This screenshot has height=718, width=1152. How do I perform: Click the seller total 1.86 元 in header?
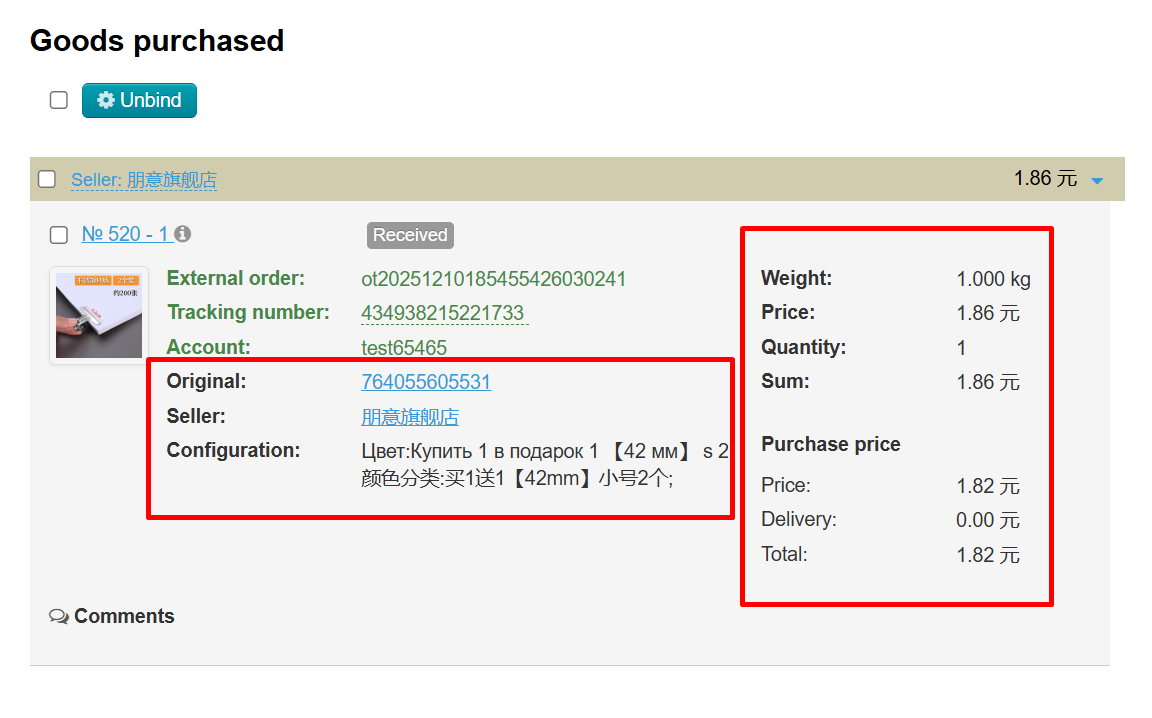coord(1045,179)
